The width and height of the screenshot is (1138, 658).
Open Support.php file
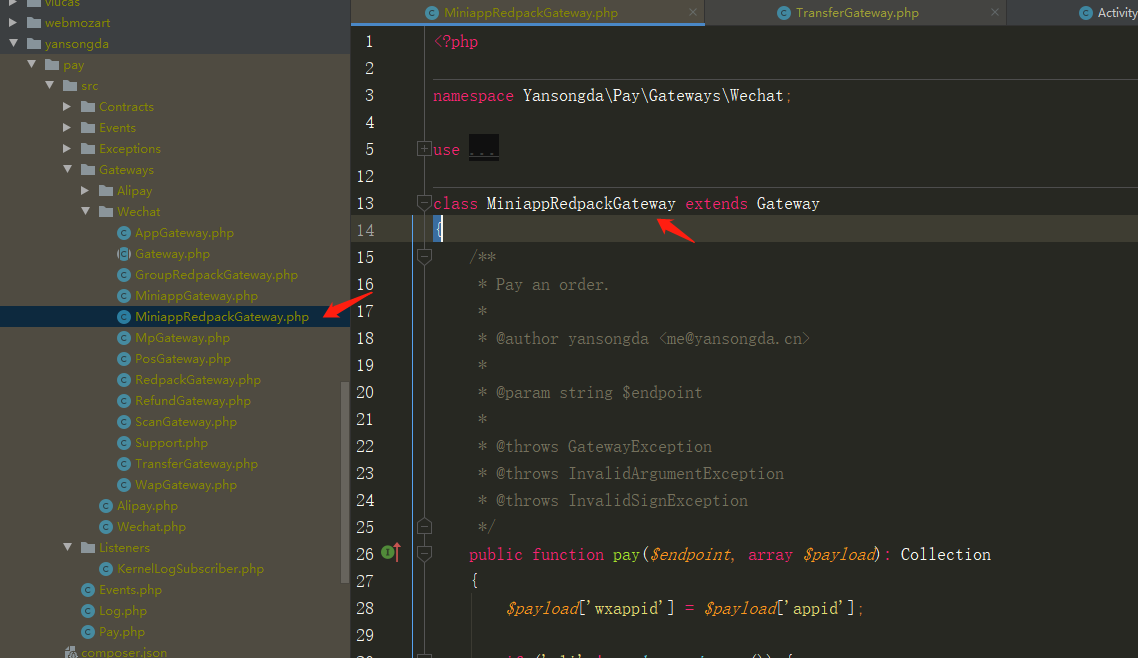click(171, 443)
